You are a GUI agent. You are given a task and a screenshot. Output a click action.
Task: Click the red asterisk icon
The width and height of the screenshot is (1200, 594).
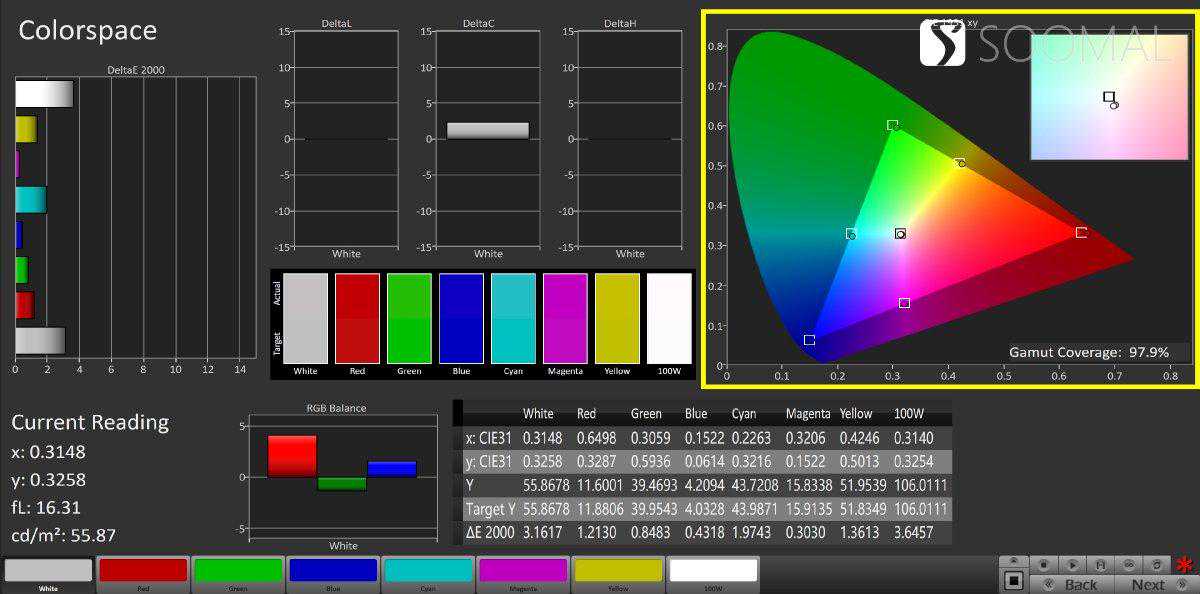pos(1186,564)
